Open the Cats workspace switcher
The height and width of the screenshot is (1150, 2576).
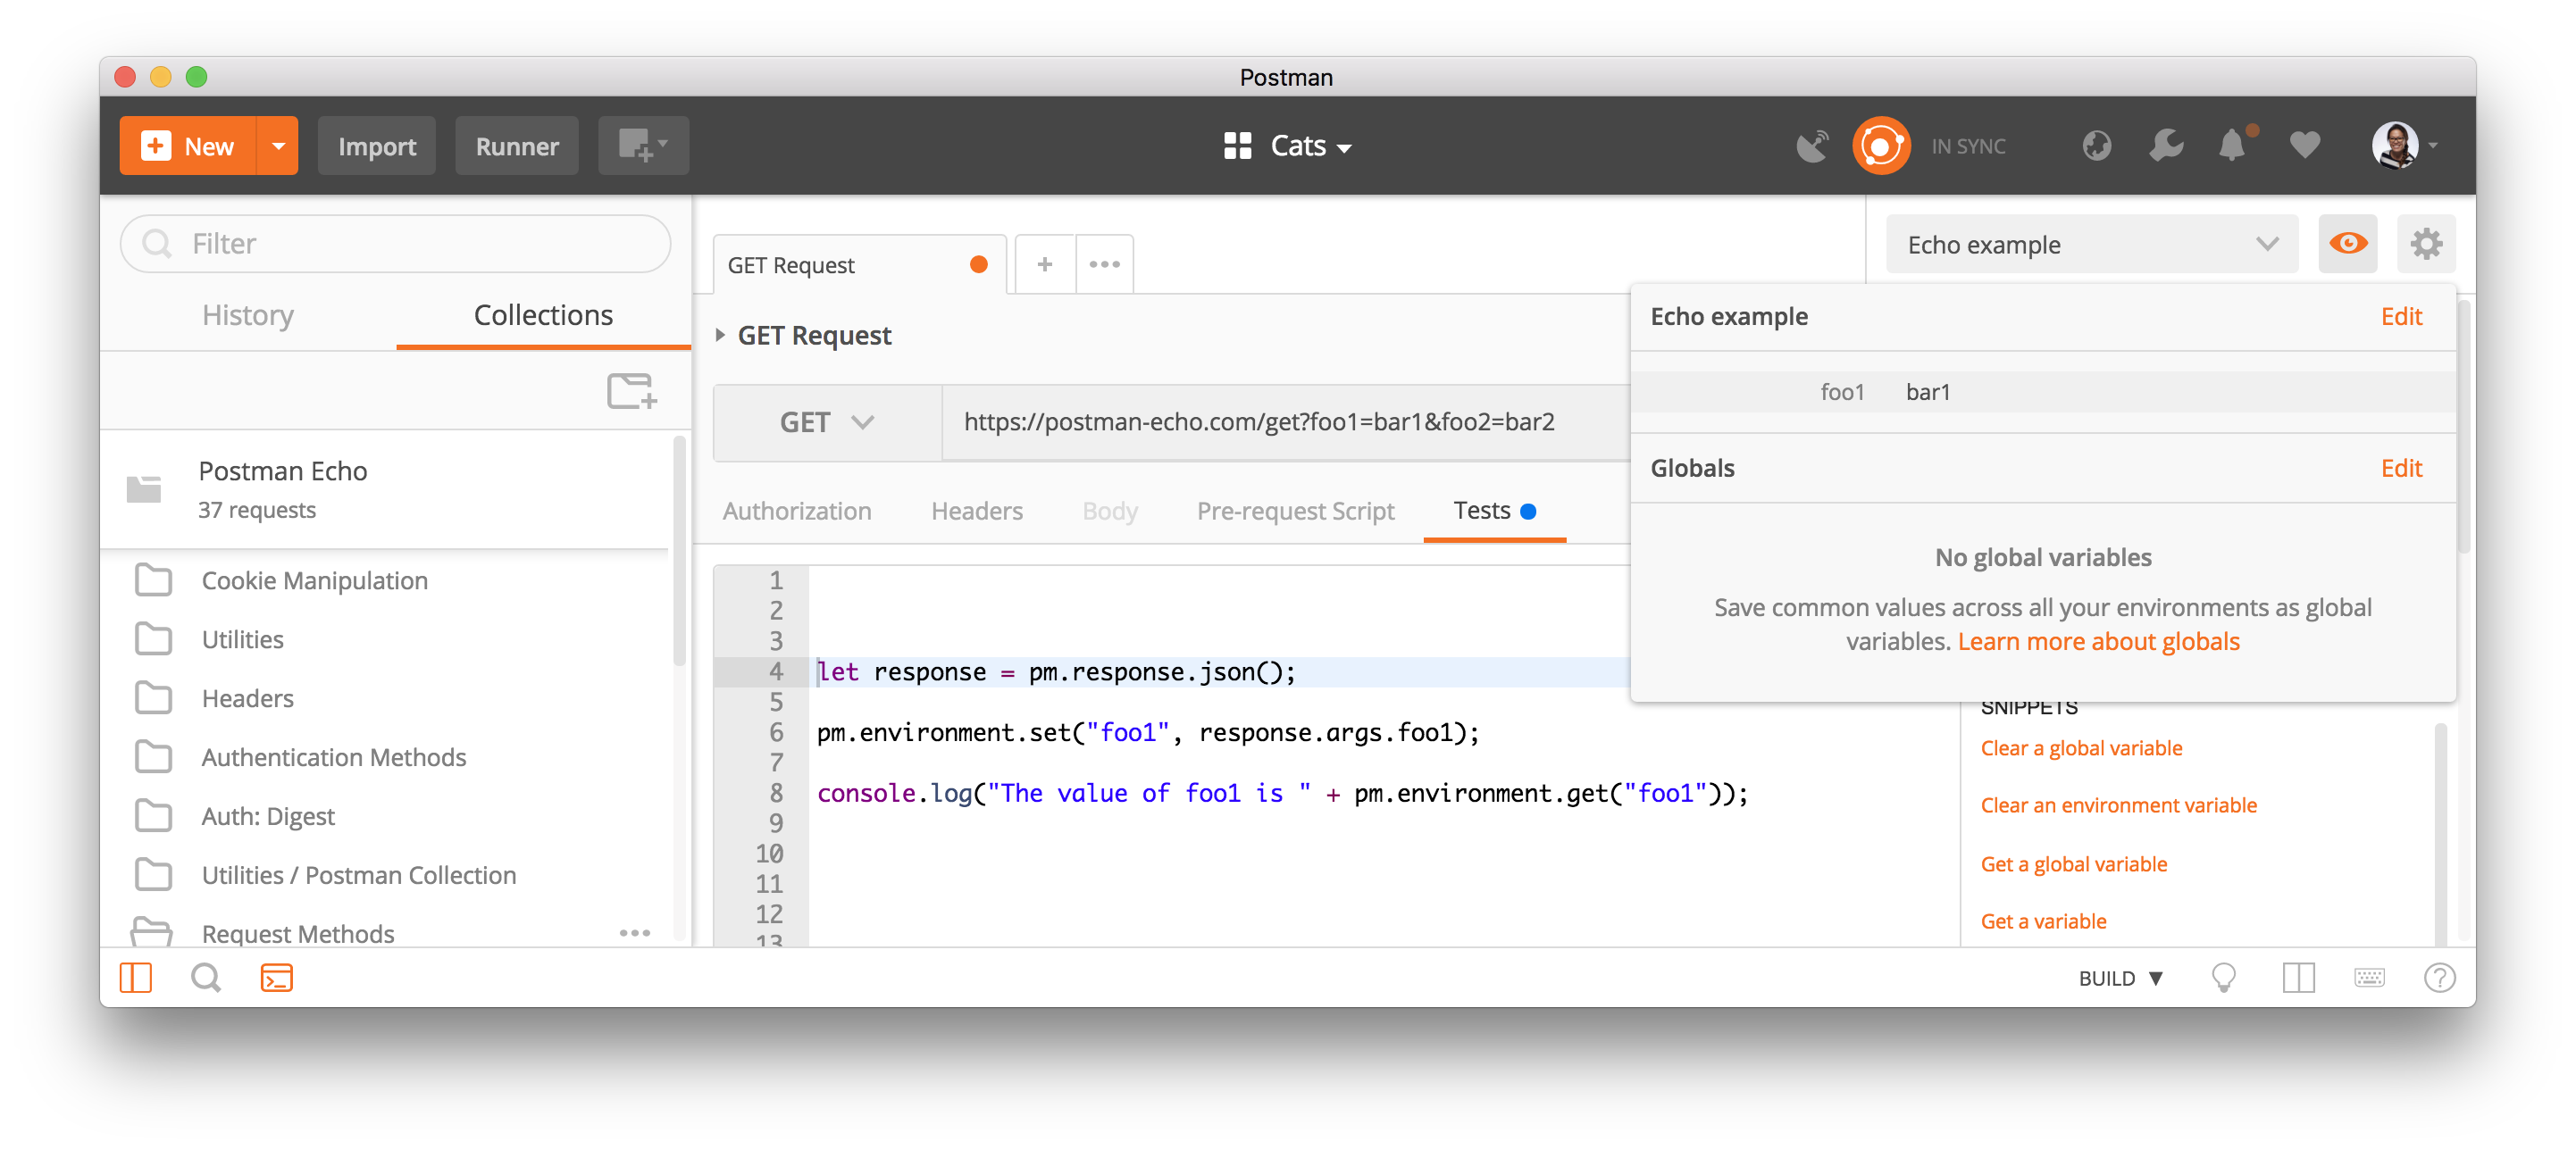(1288, 146)
